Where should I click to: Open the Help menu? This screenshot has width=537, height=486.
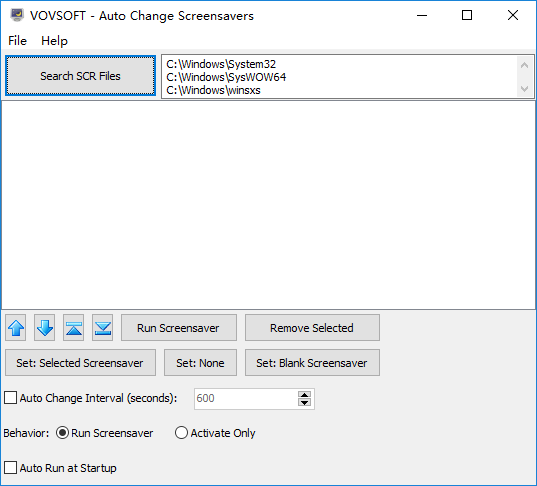(54, 41)
